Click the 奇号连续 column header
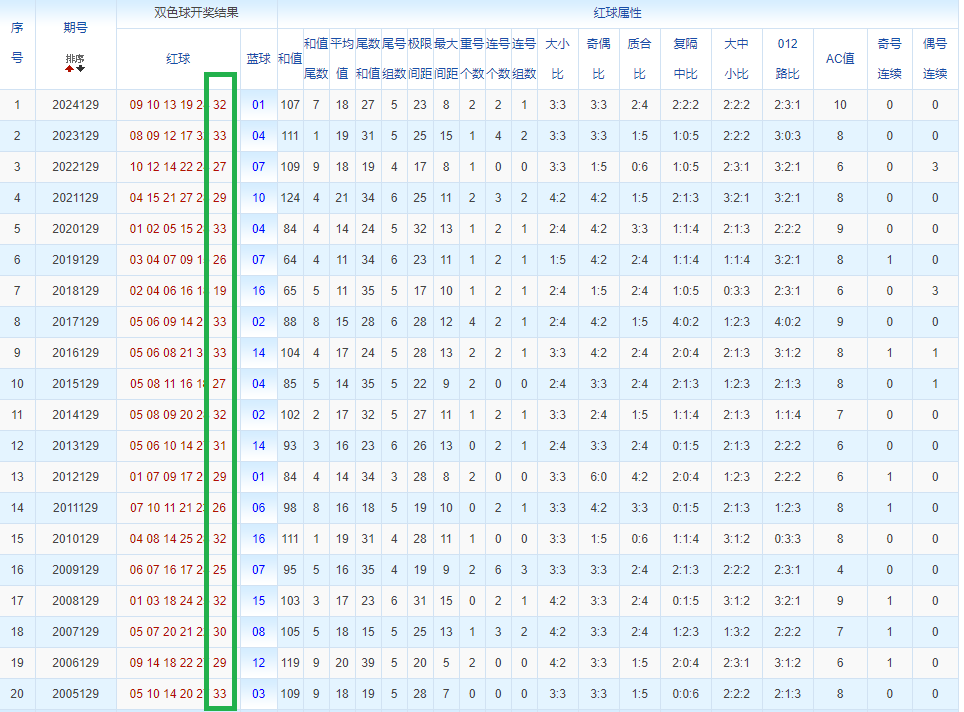Image resolution: width=964 pixels, height=712 pixels. (x=889, y=59)
